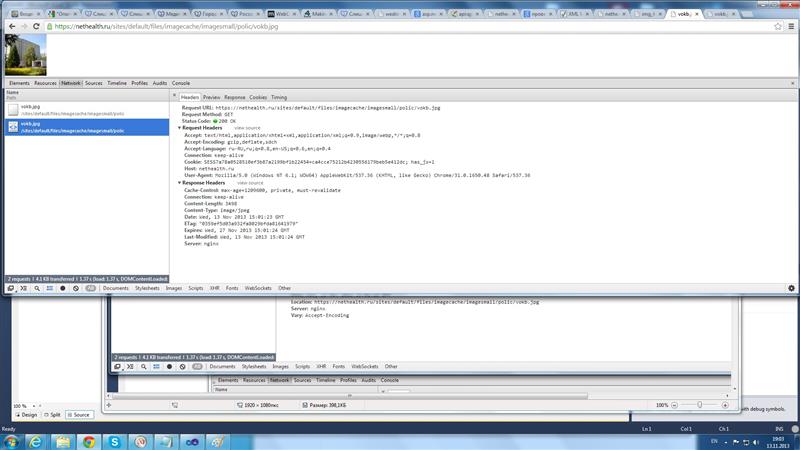Click the Chrome icon in the Windows taskbar
Image resolution: width=800 pixels, height=450 pixels.
tap(89, 440)
